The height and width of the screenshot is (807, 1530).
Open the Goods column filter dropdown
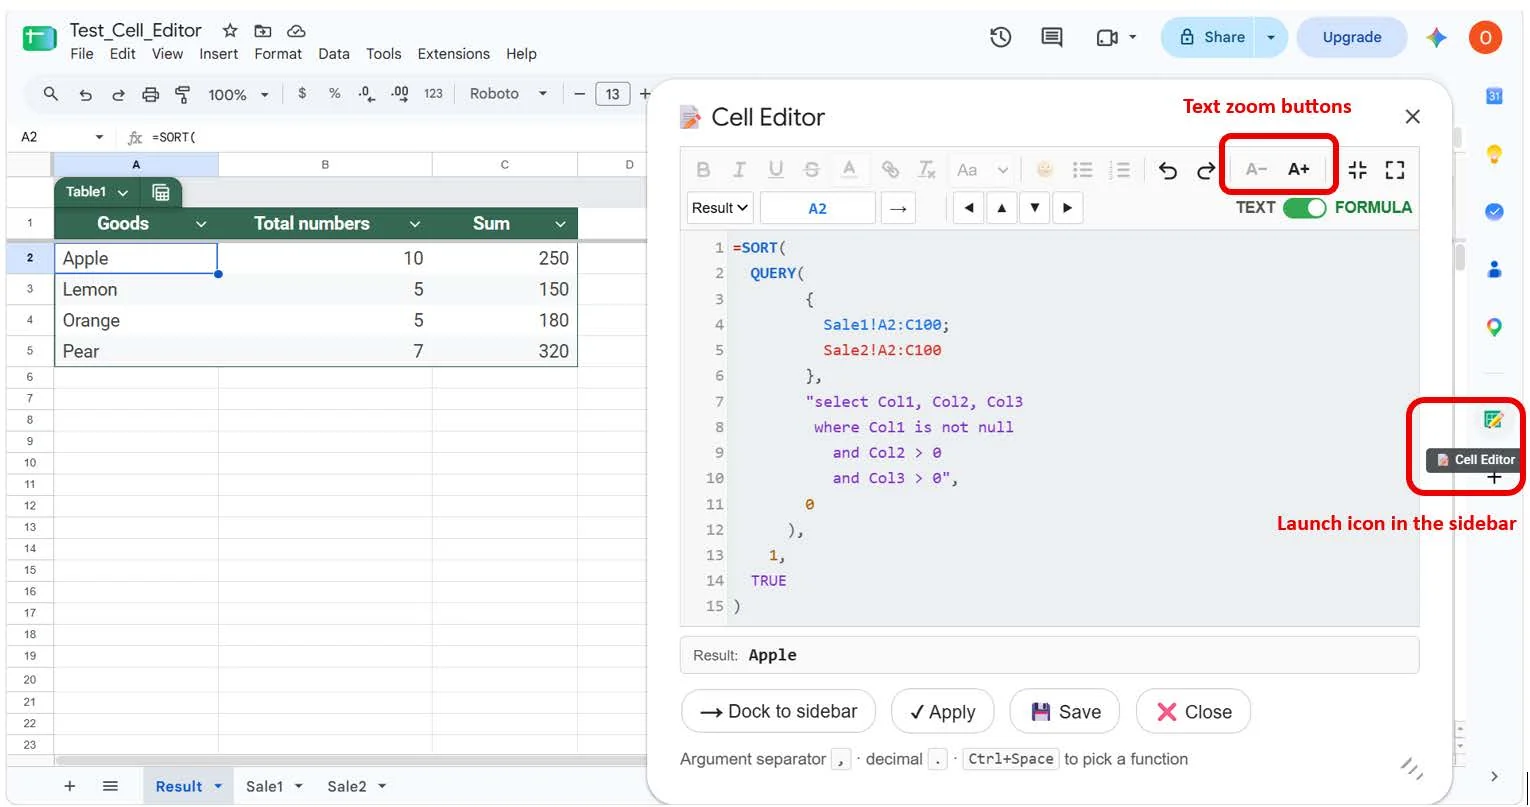point(201,224)
